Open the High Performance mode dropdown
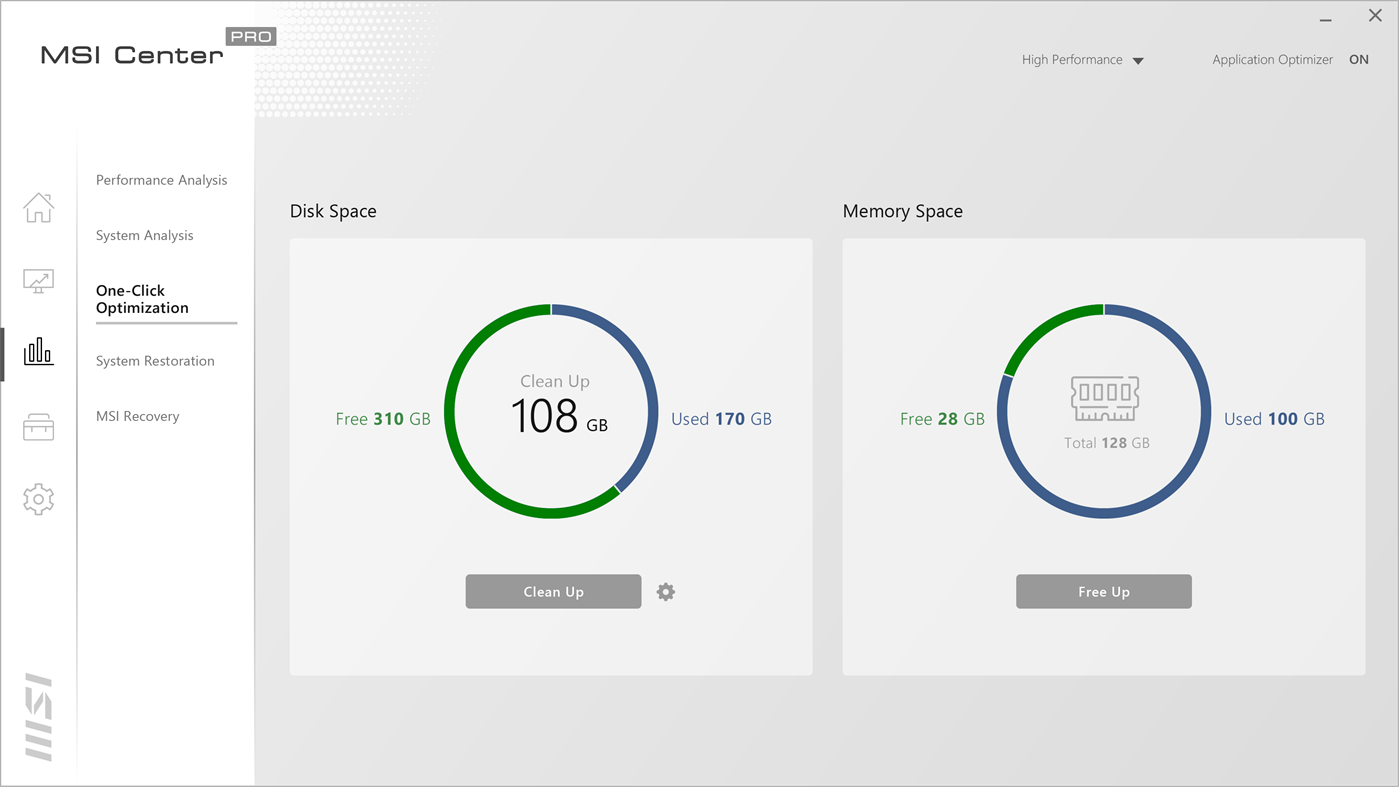Image resolution: width=1399 pixels, height=787 pixels. click(x=1083, y=59)
